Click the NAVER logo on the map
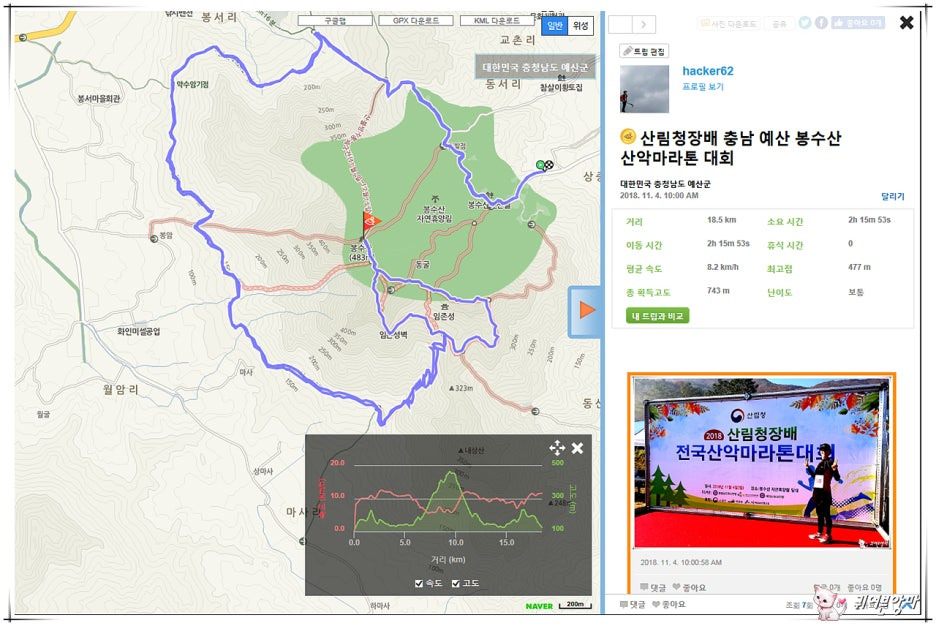Screen dimensions: 936x626 click(x=539, y=606)
